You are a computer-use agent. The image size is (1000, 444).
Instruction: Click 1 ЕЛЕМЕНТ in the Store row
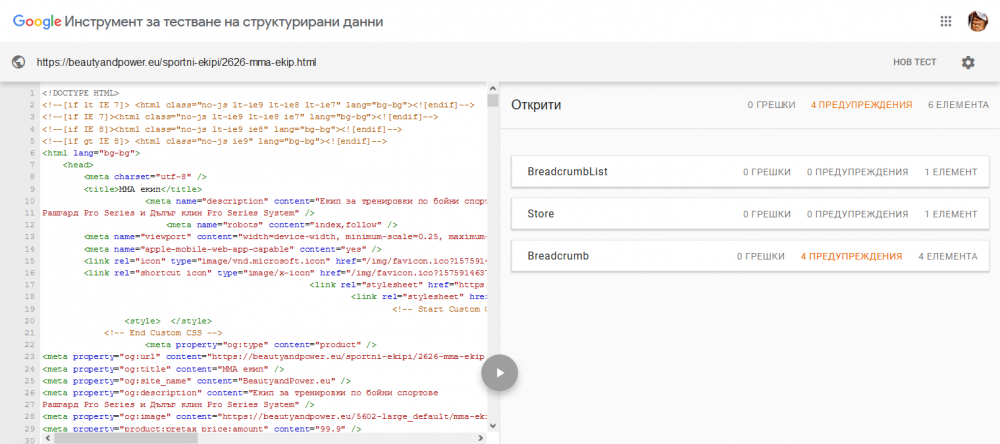click(951, 214)
